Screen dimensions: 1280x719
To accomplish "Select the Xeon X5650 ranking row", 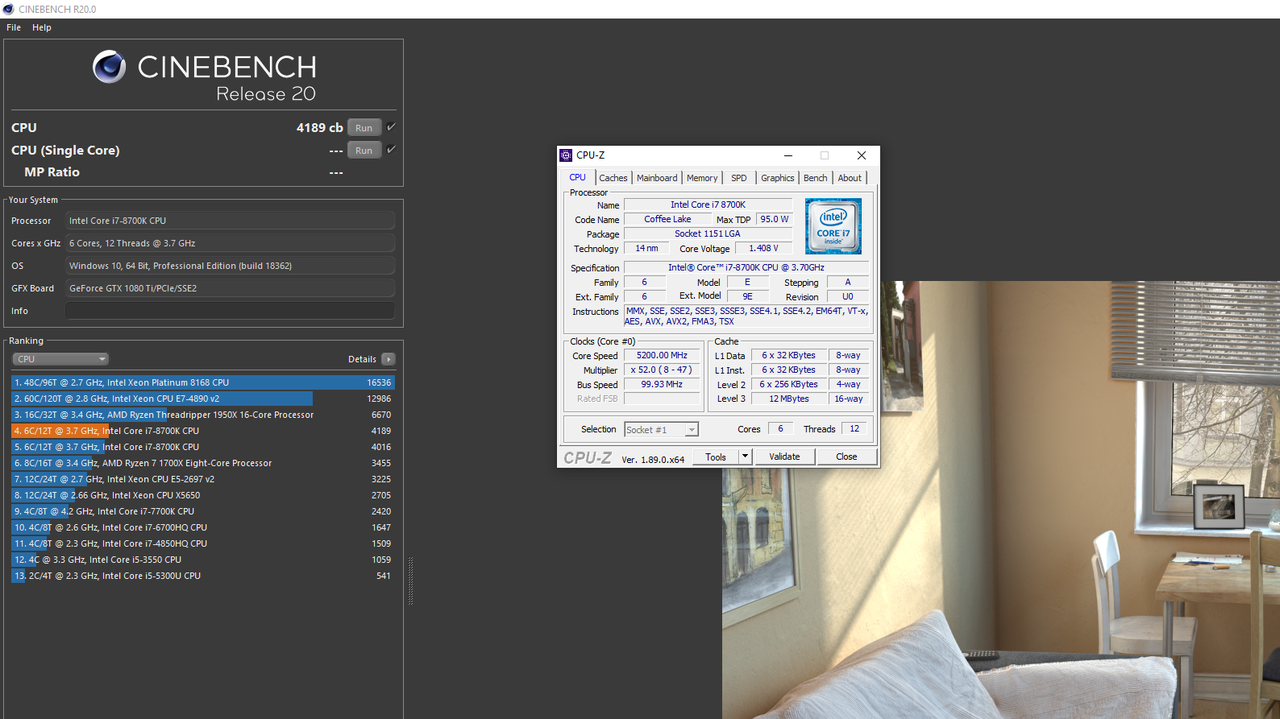I will (203, 495).
